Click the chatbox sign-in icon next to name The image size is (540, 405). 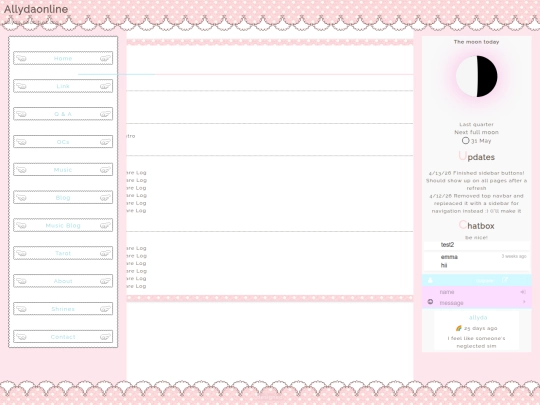click(x=523, y=292)
